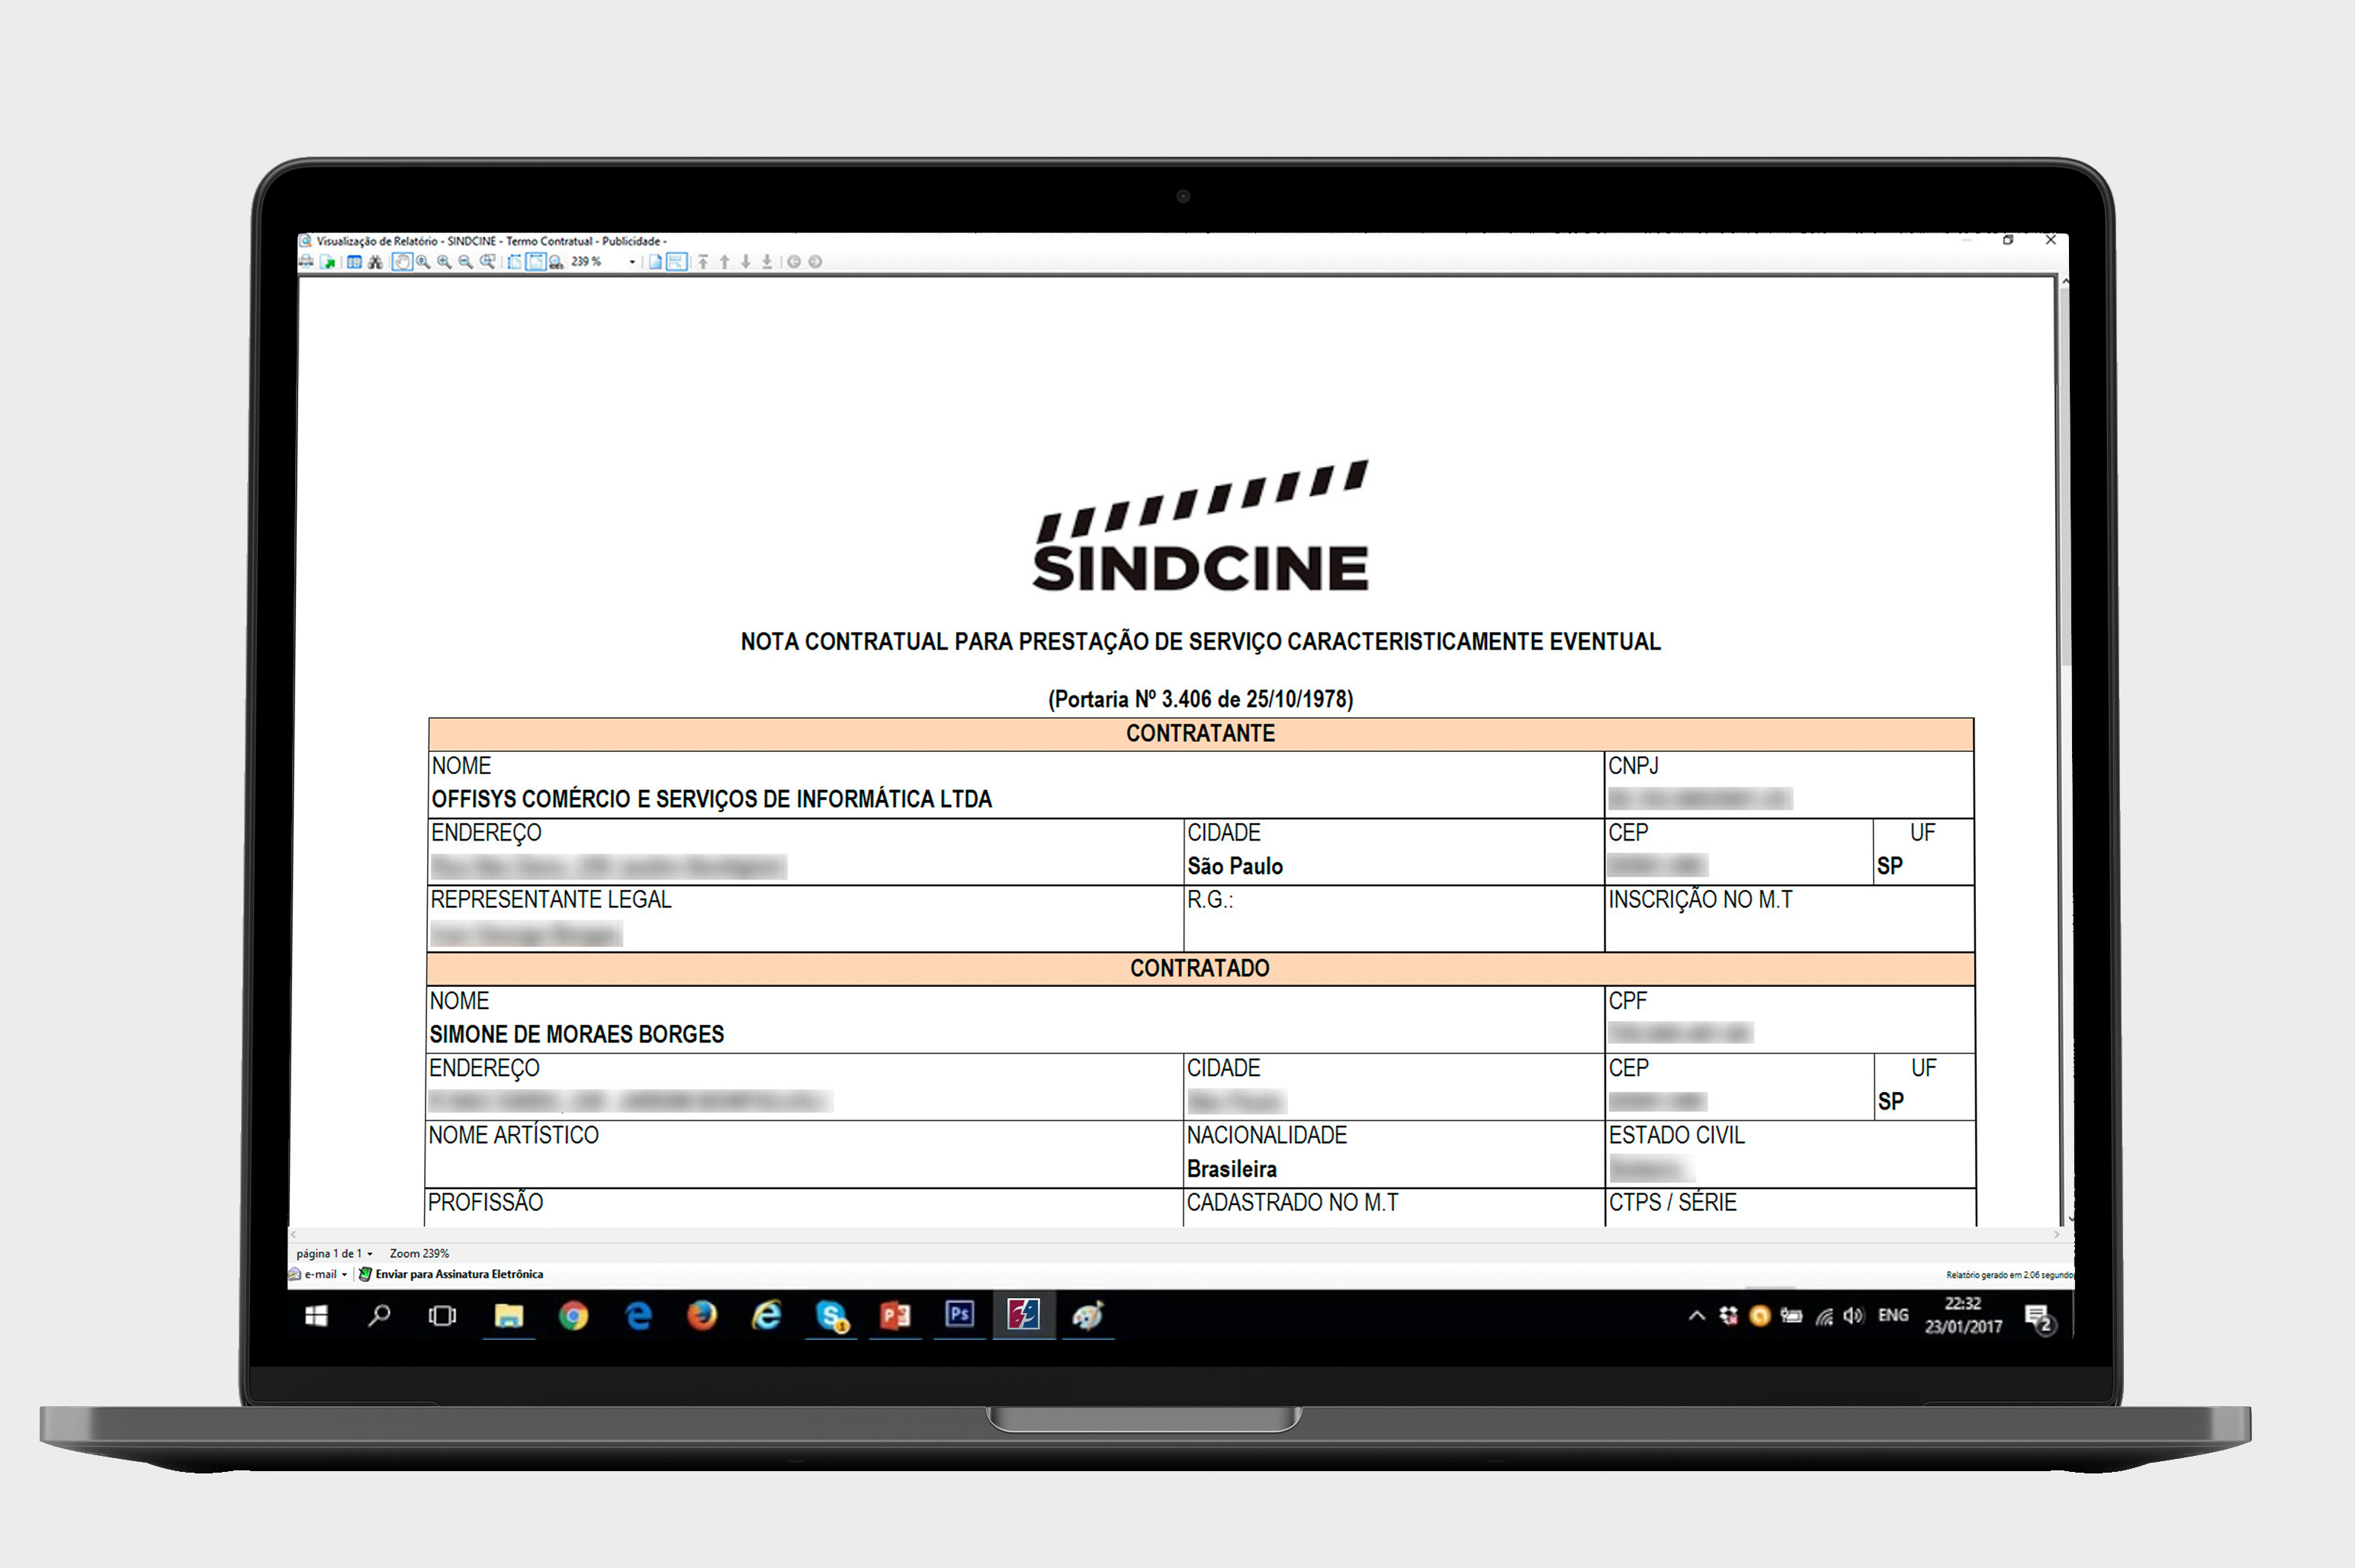Click the zoom in icon
This screenshot has height=1568, width=2355.
click(444, 262)
